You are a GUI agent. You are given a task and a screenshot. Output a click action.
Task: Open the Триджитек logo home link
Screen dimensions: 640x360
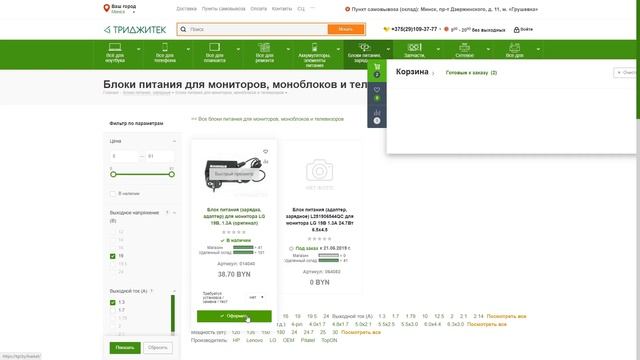coord(135,29)
